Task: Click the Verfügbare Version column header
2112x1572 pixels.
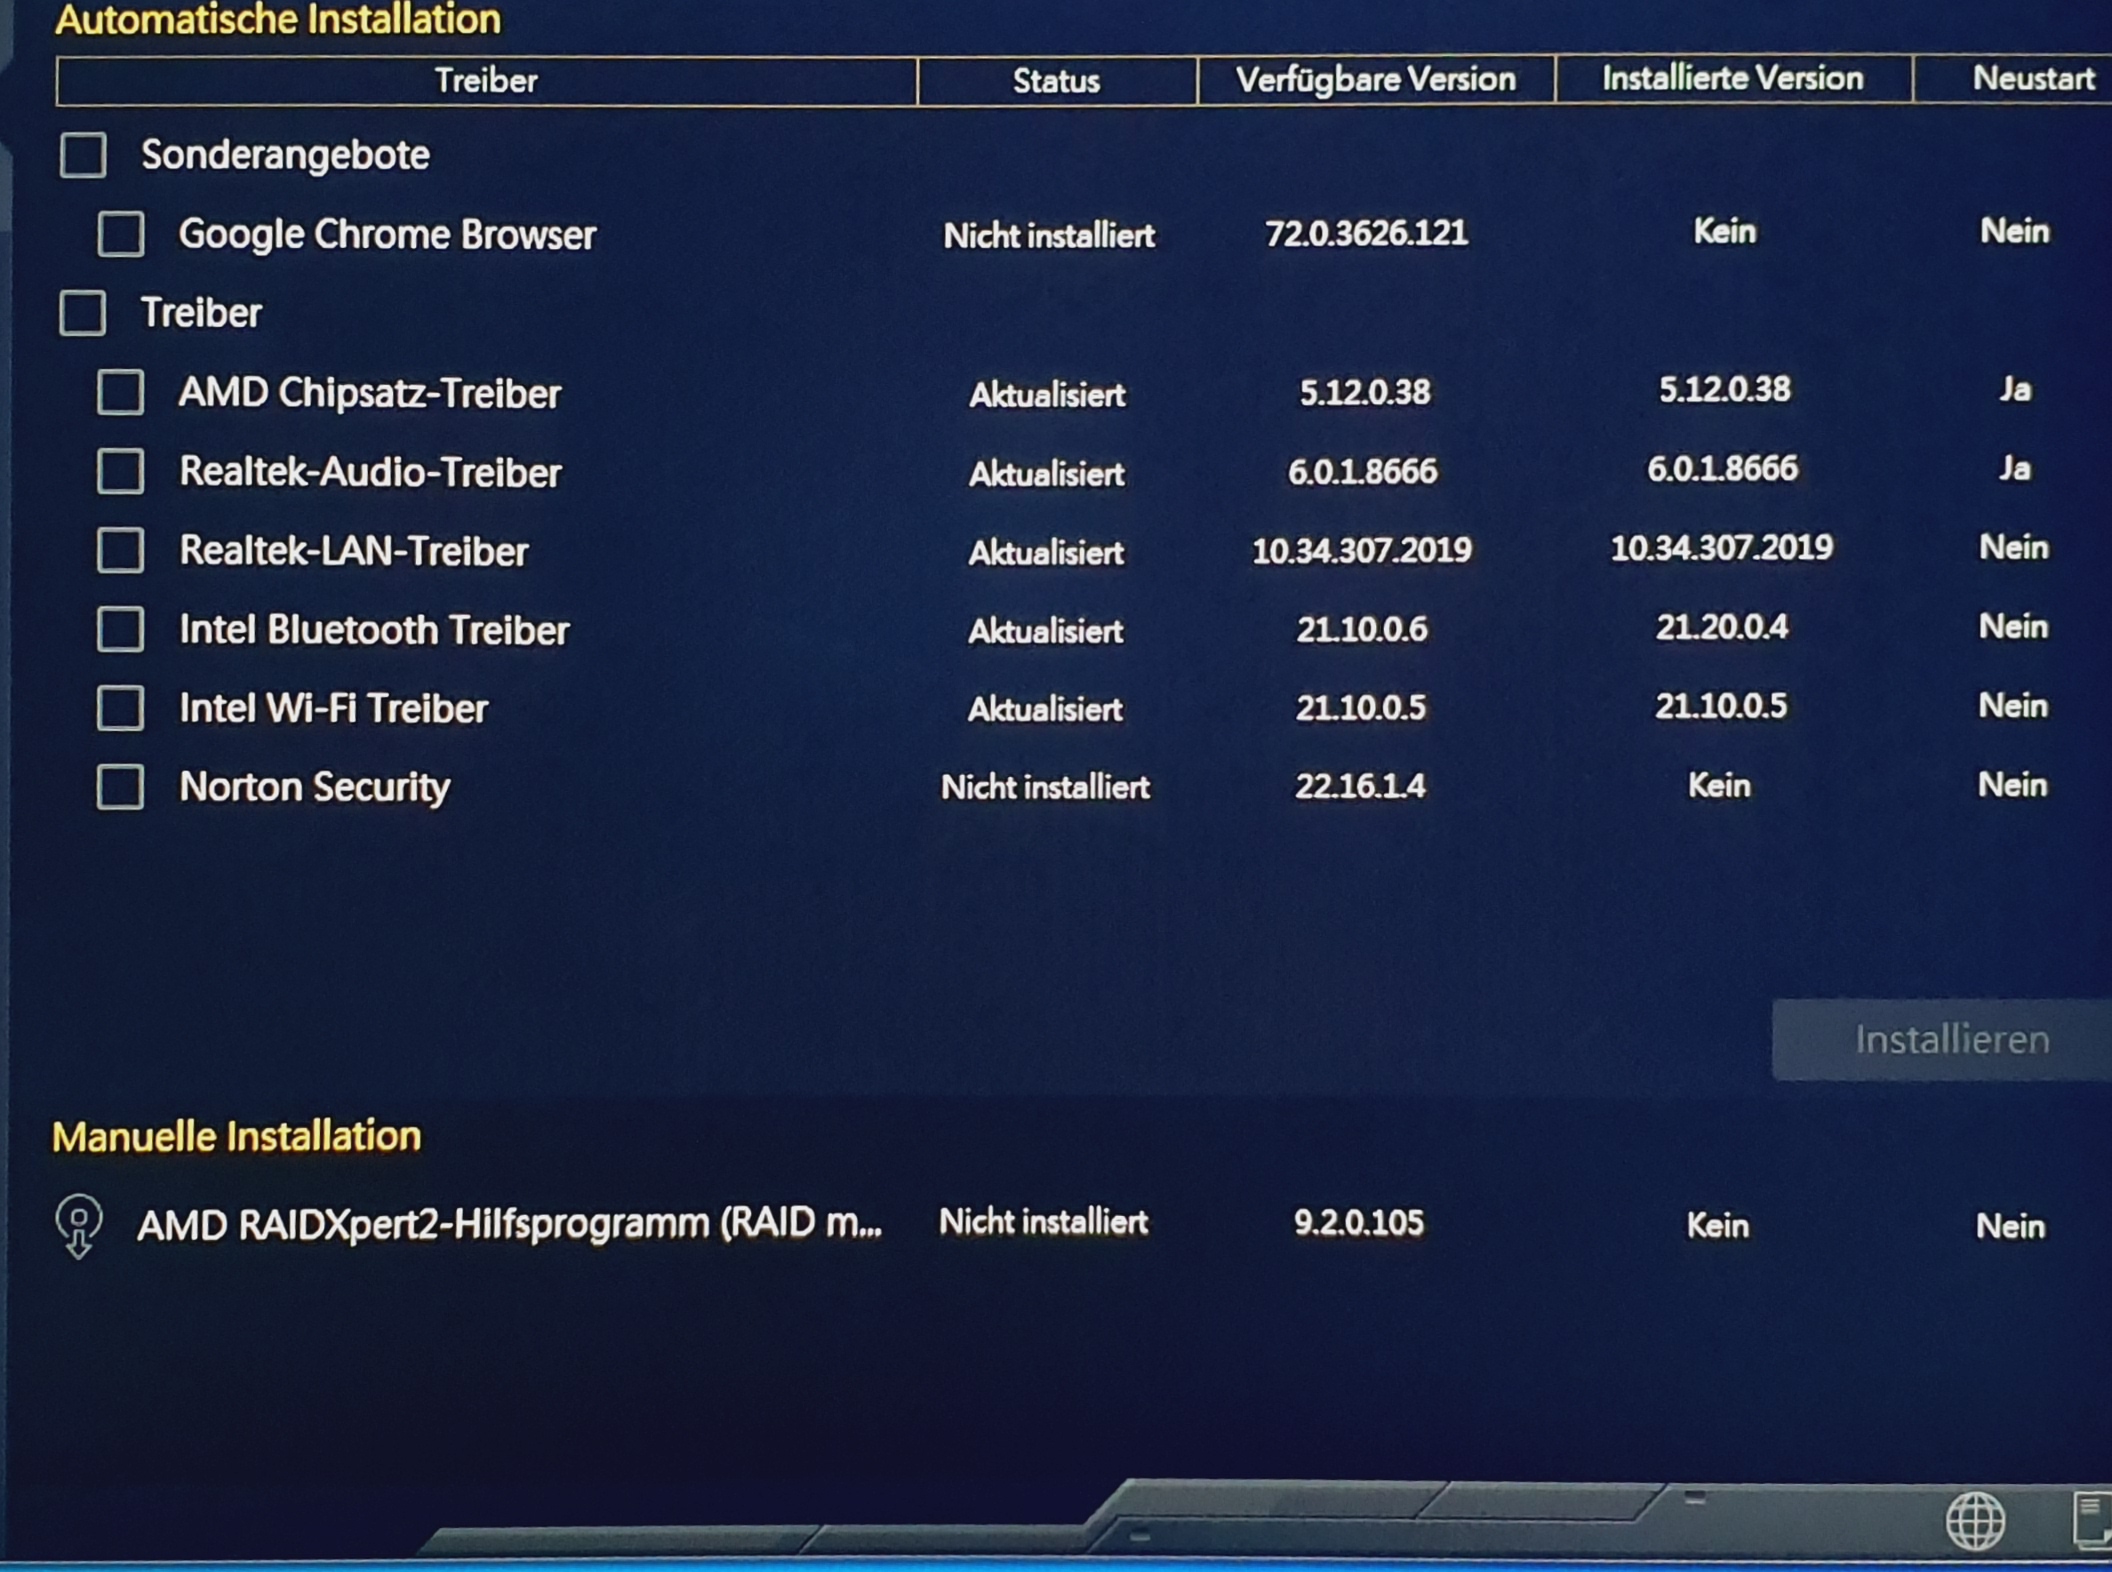Action: [x=1375, y=80]
